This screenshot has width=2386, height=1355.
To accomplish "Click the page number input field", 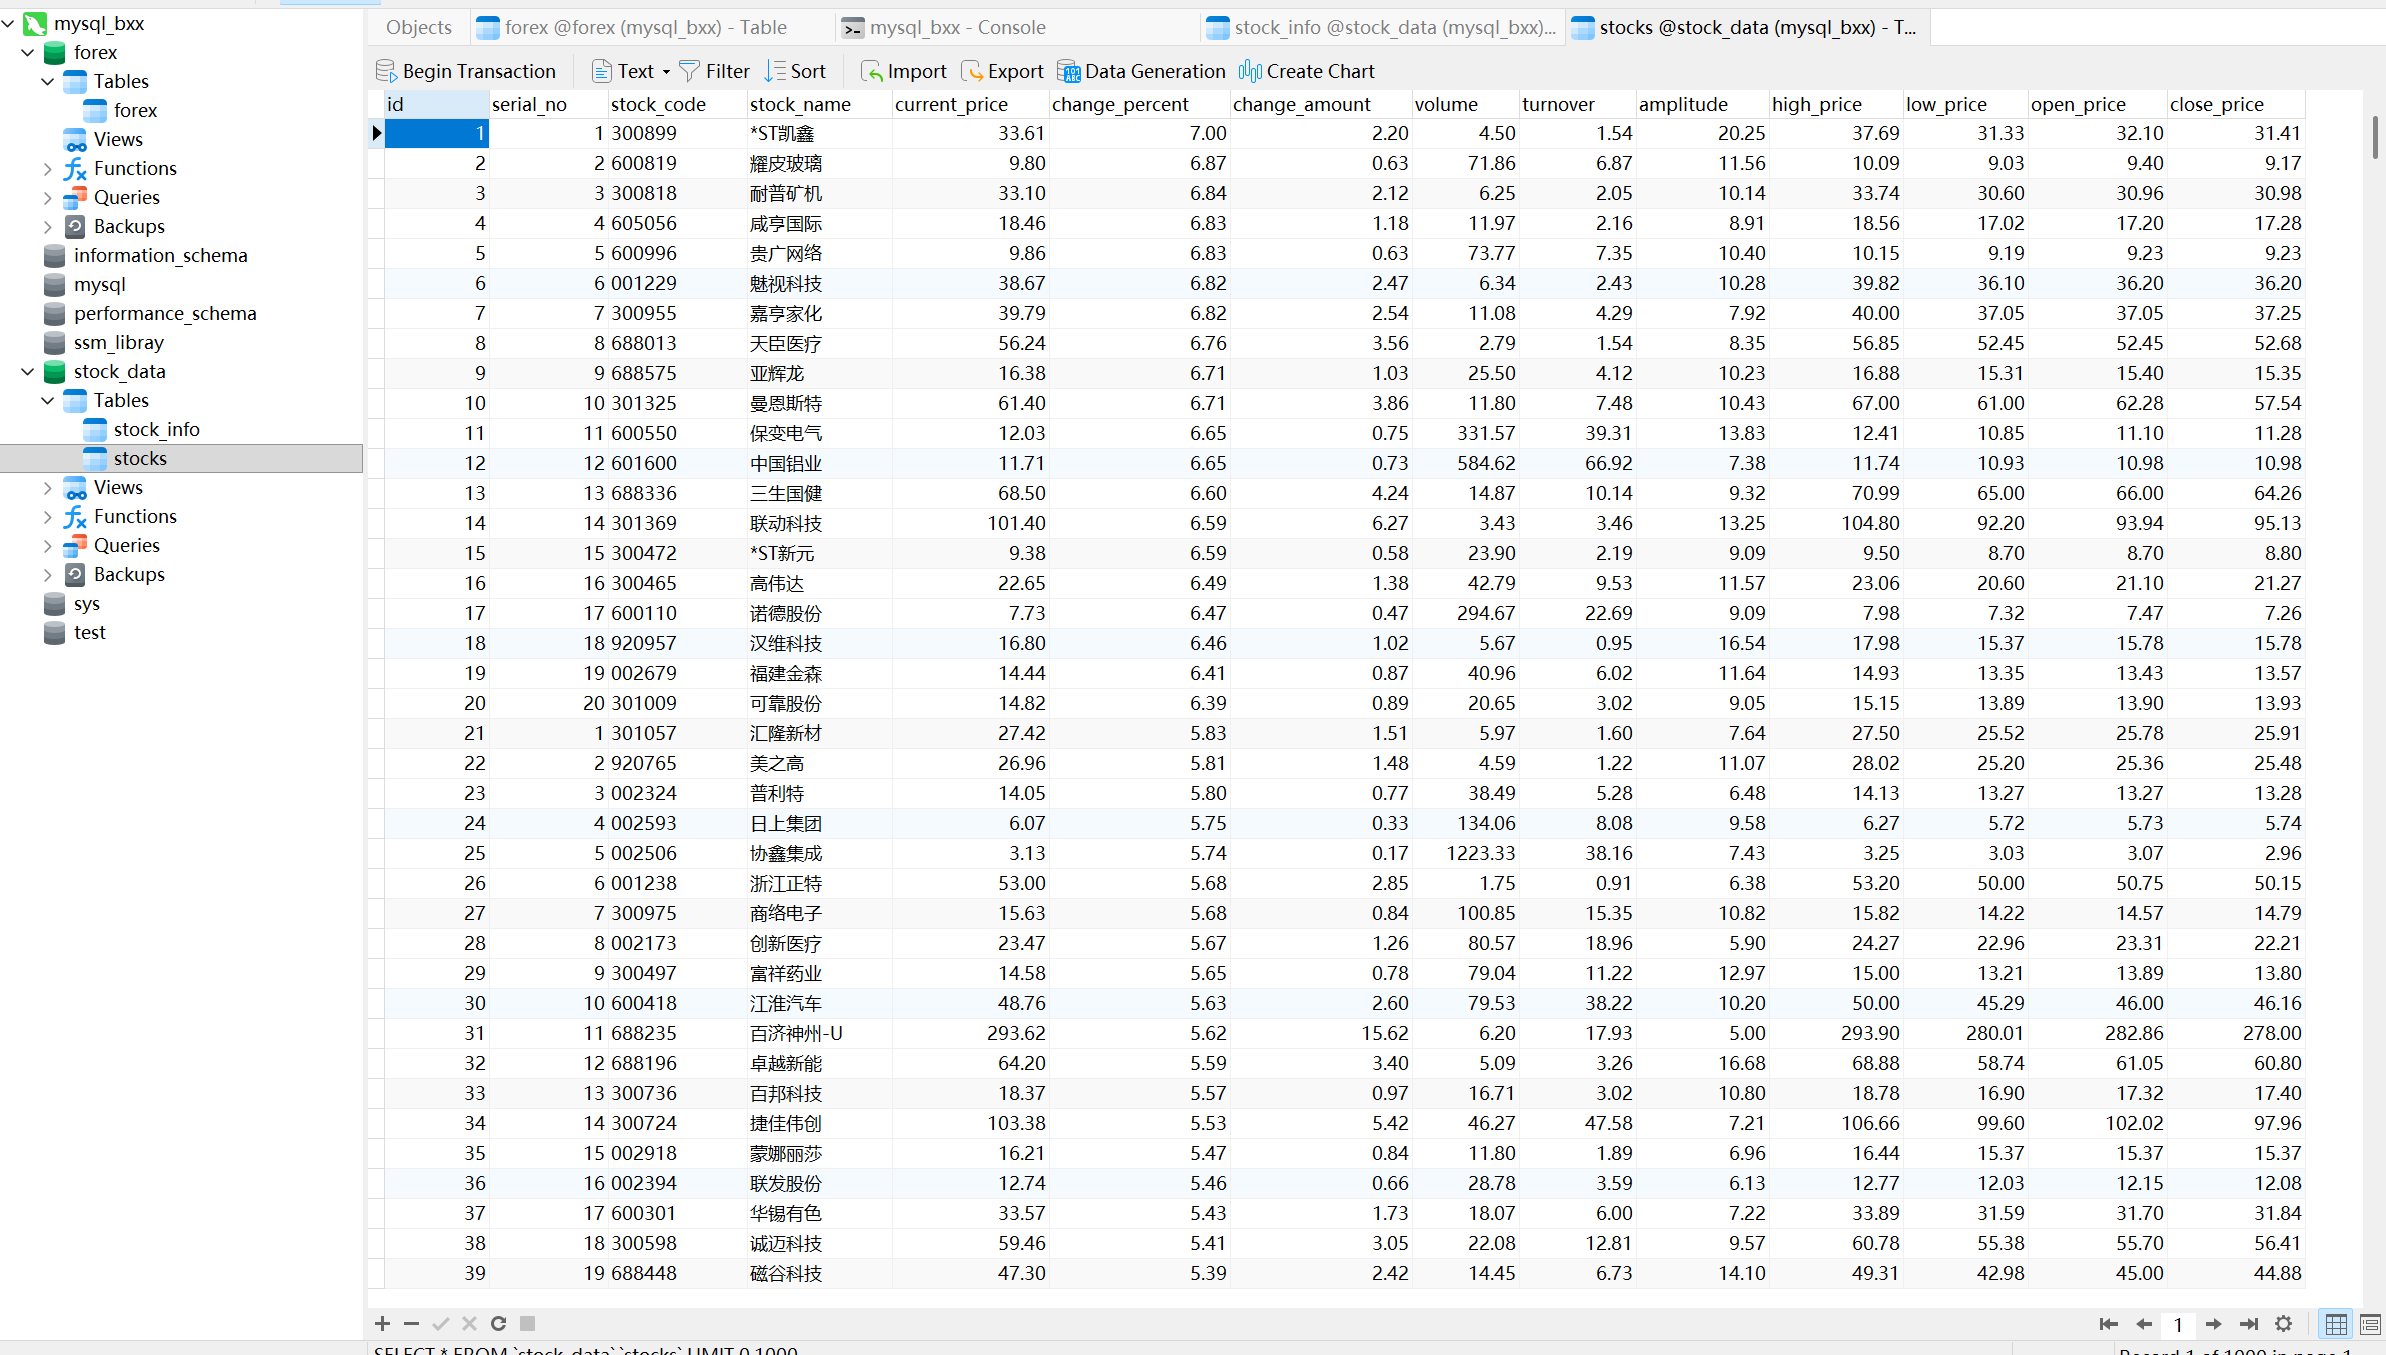I will click(x=2178, y=1324).
